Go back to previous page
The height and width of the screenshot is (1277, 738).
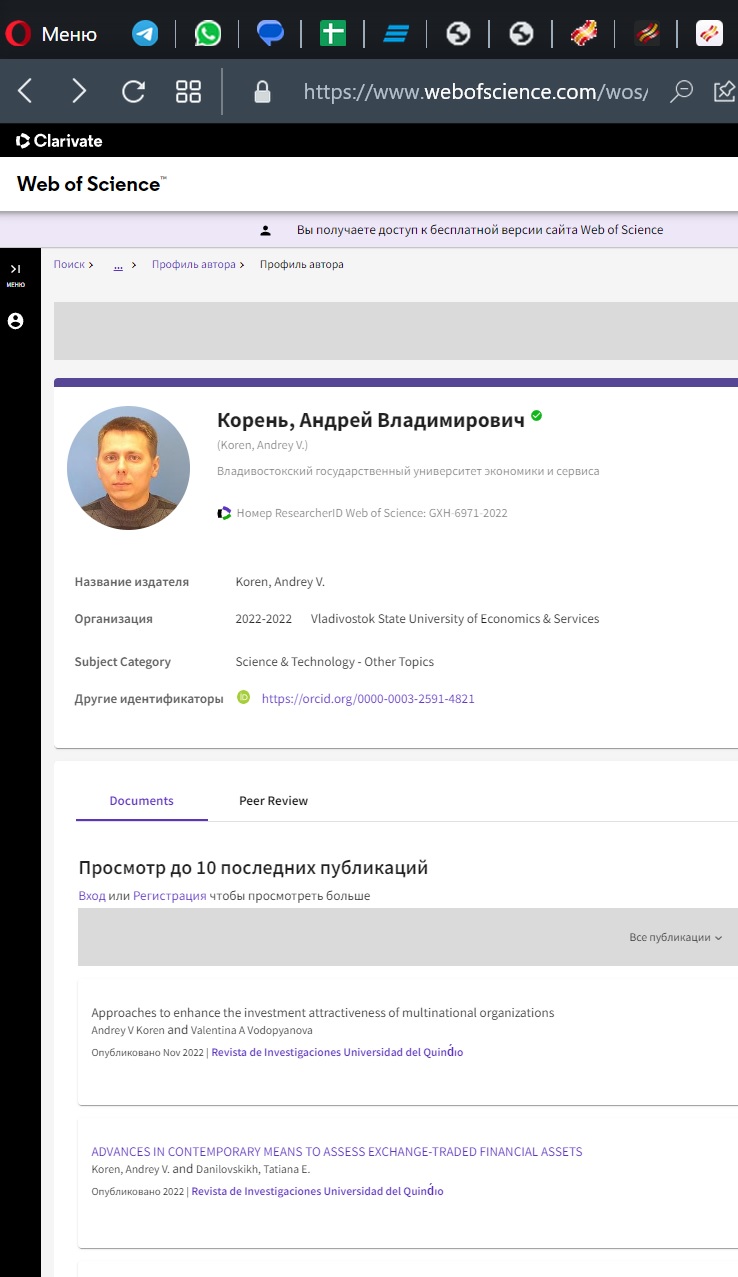[25, 92]
